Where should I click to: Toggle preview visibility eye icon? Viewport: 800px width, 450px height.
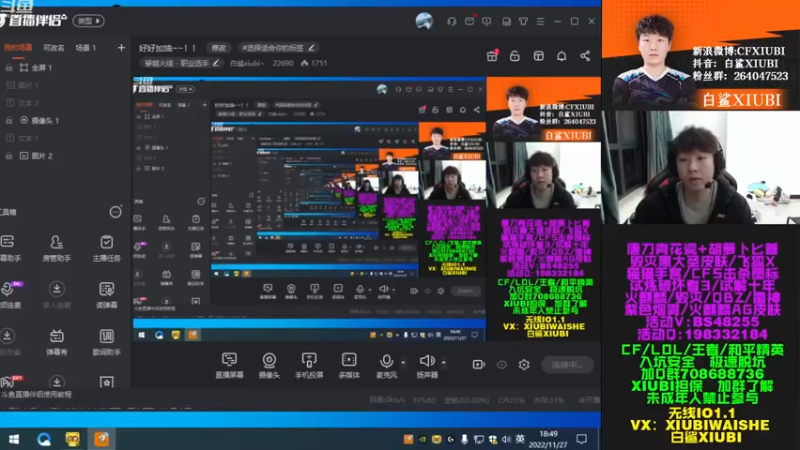[x=502, y=364]
